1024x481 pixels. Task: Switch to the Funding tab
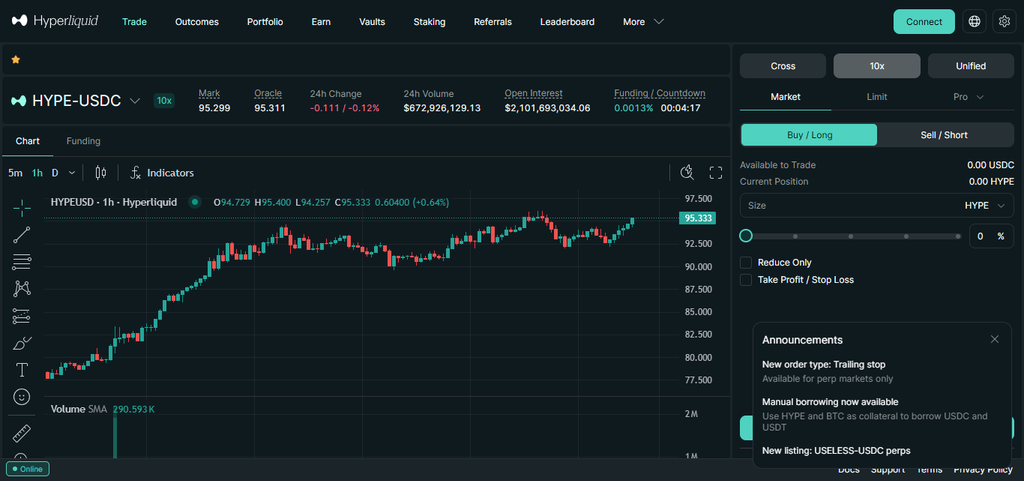click(84, 141)
